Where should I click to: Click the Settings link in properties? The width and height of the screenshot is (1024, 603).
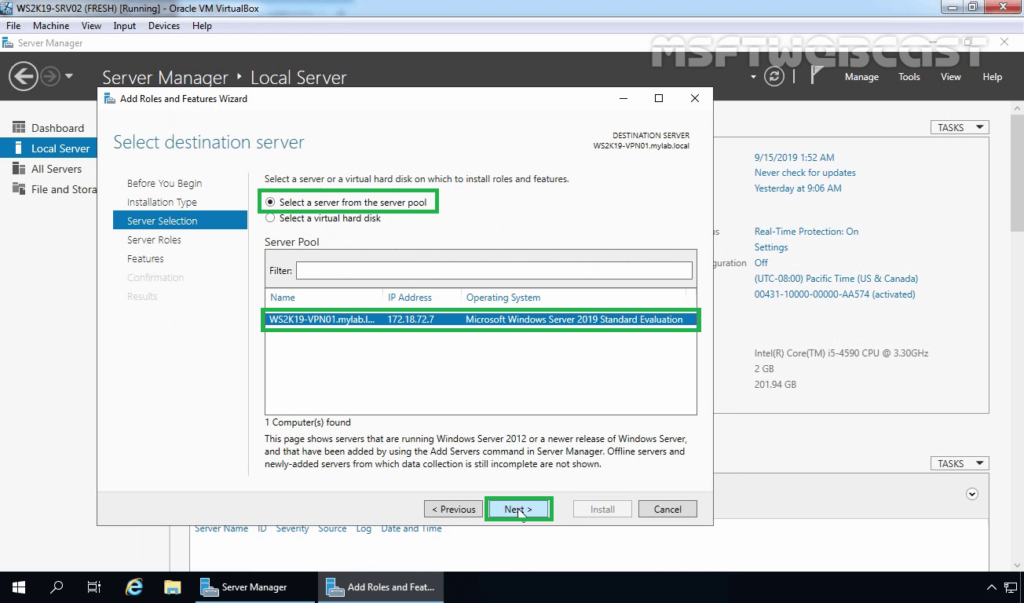(x=771, y=247)
